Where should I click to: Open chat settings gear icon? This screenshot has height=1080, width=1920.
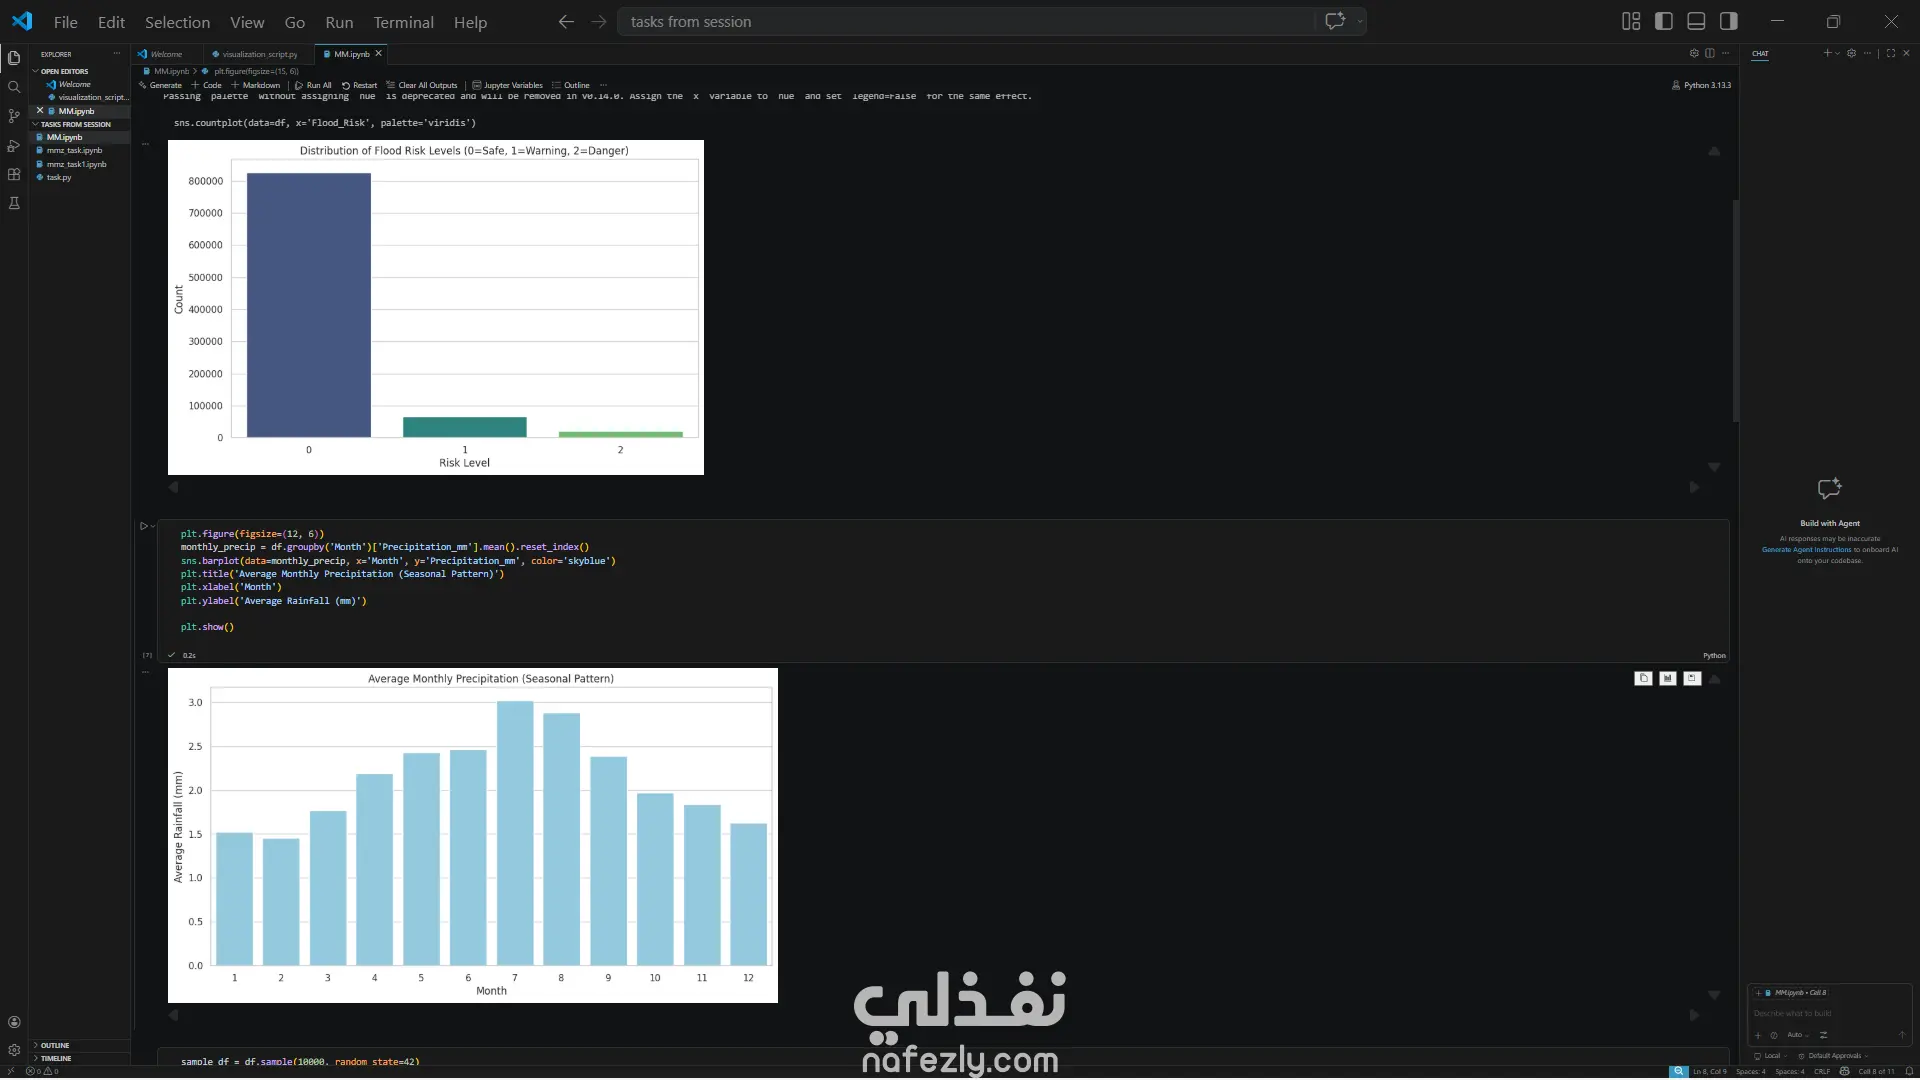[1851, 54]
